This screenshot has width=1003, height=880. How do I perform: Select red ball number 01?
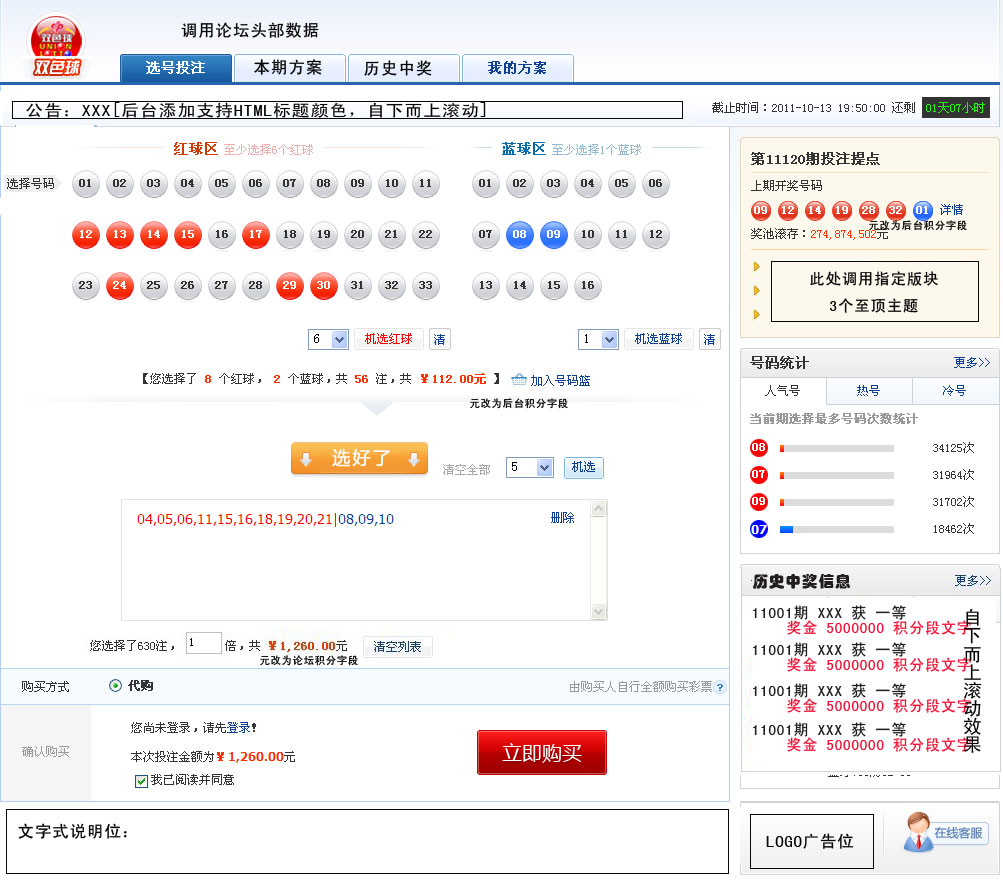86,184
